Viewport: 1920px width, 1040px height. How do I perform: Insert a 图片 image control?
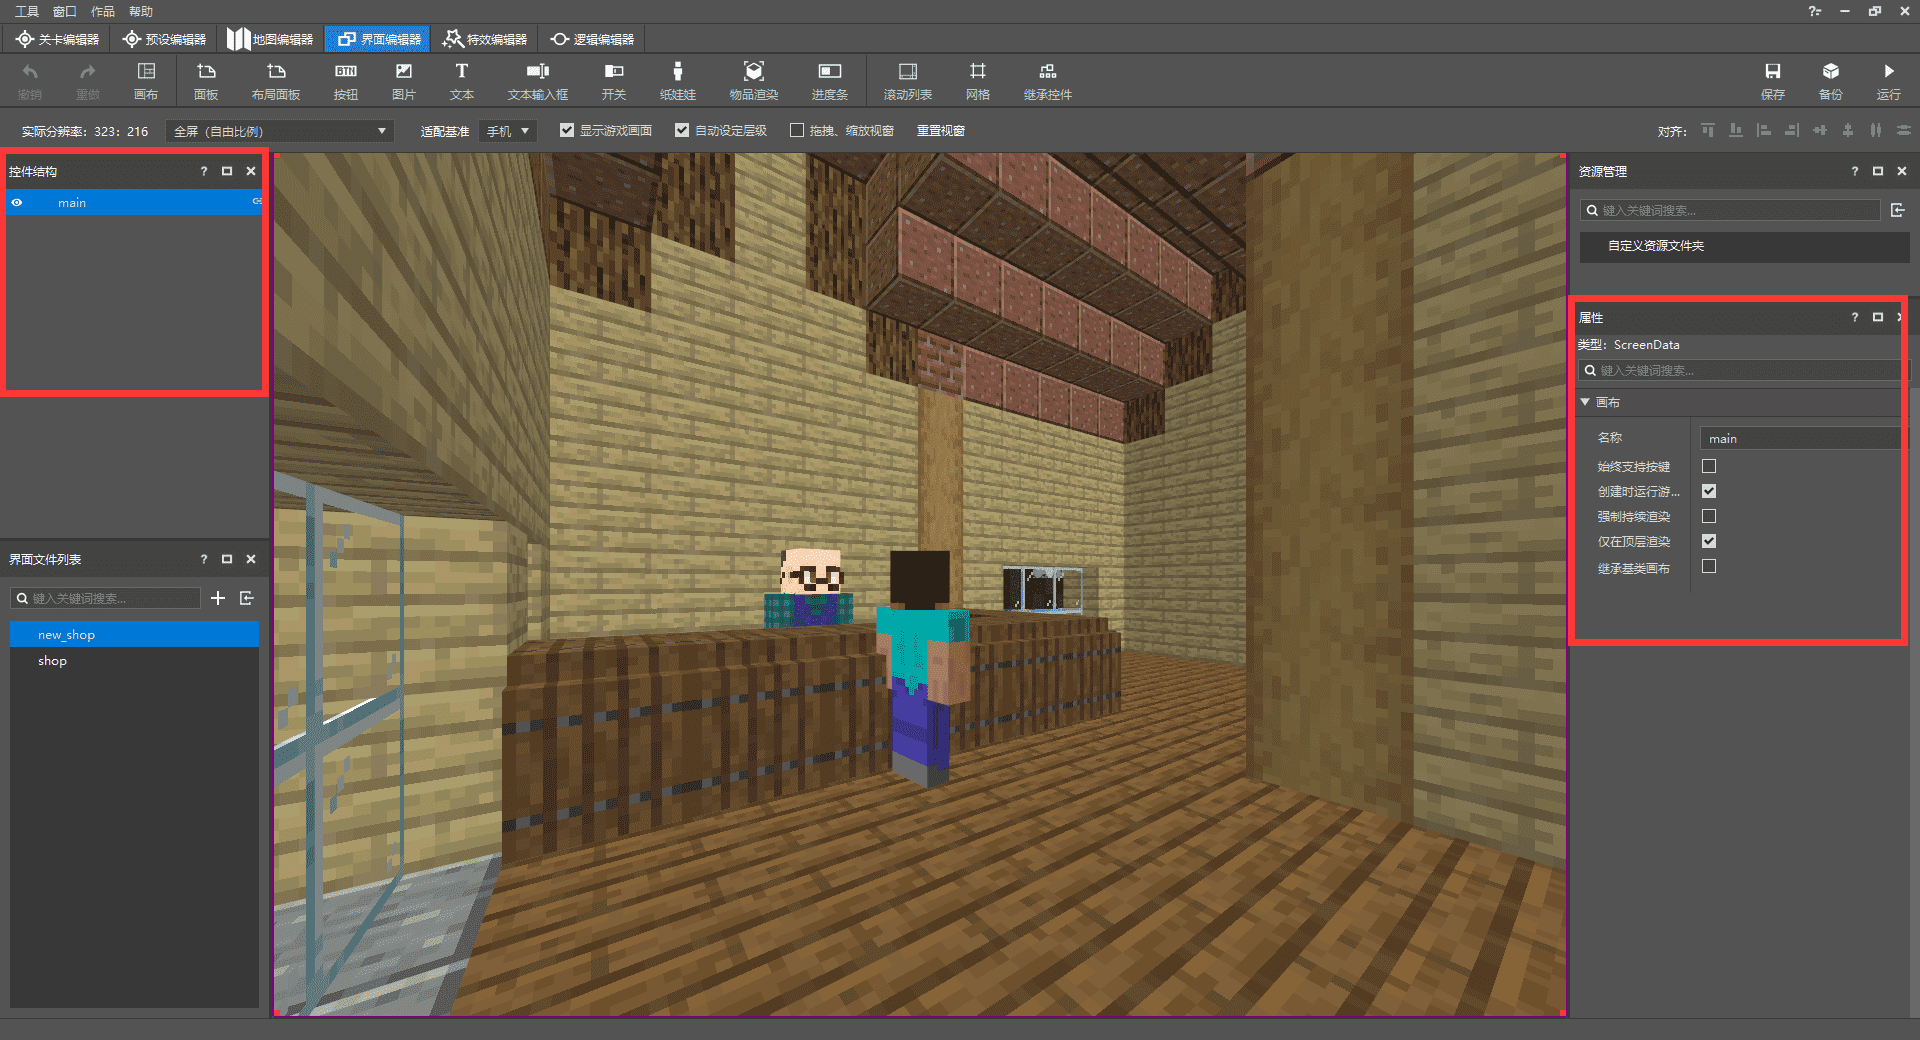point(404,80)
